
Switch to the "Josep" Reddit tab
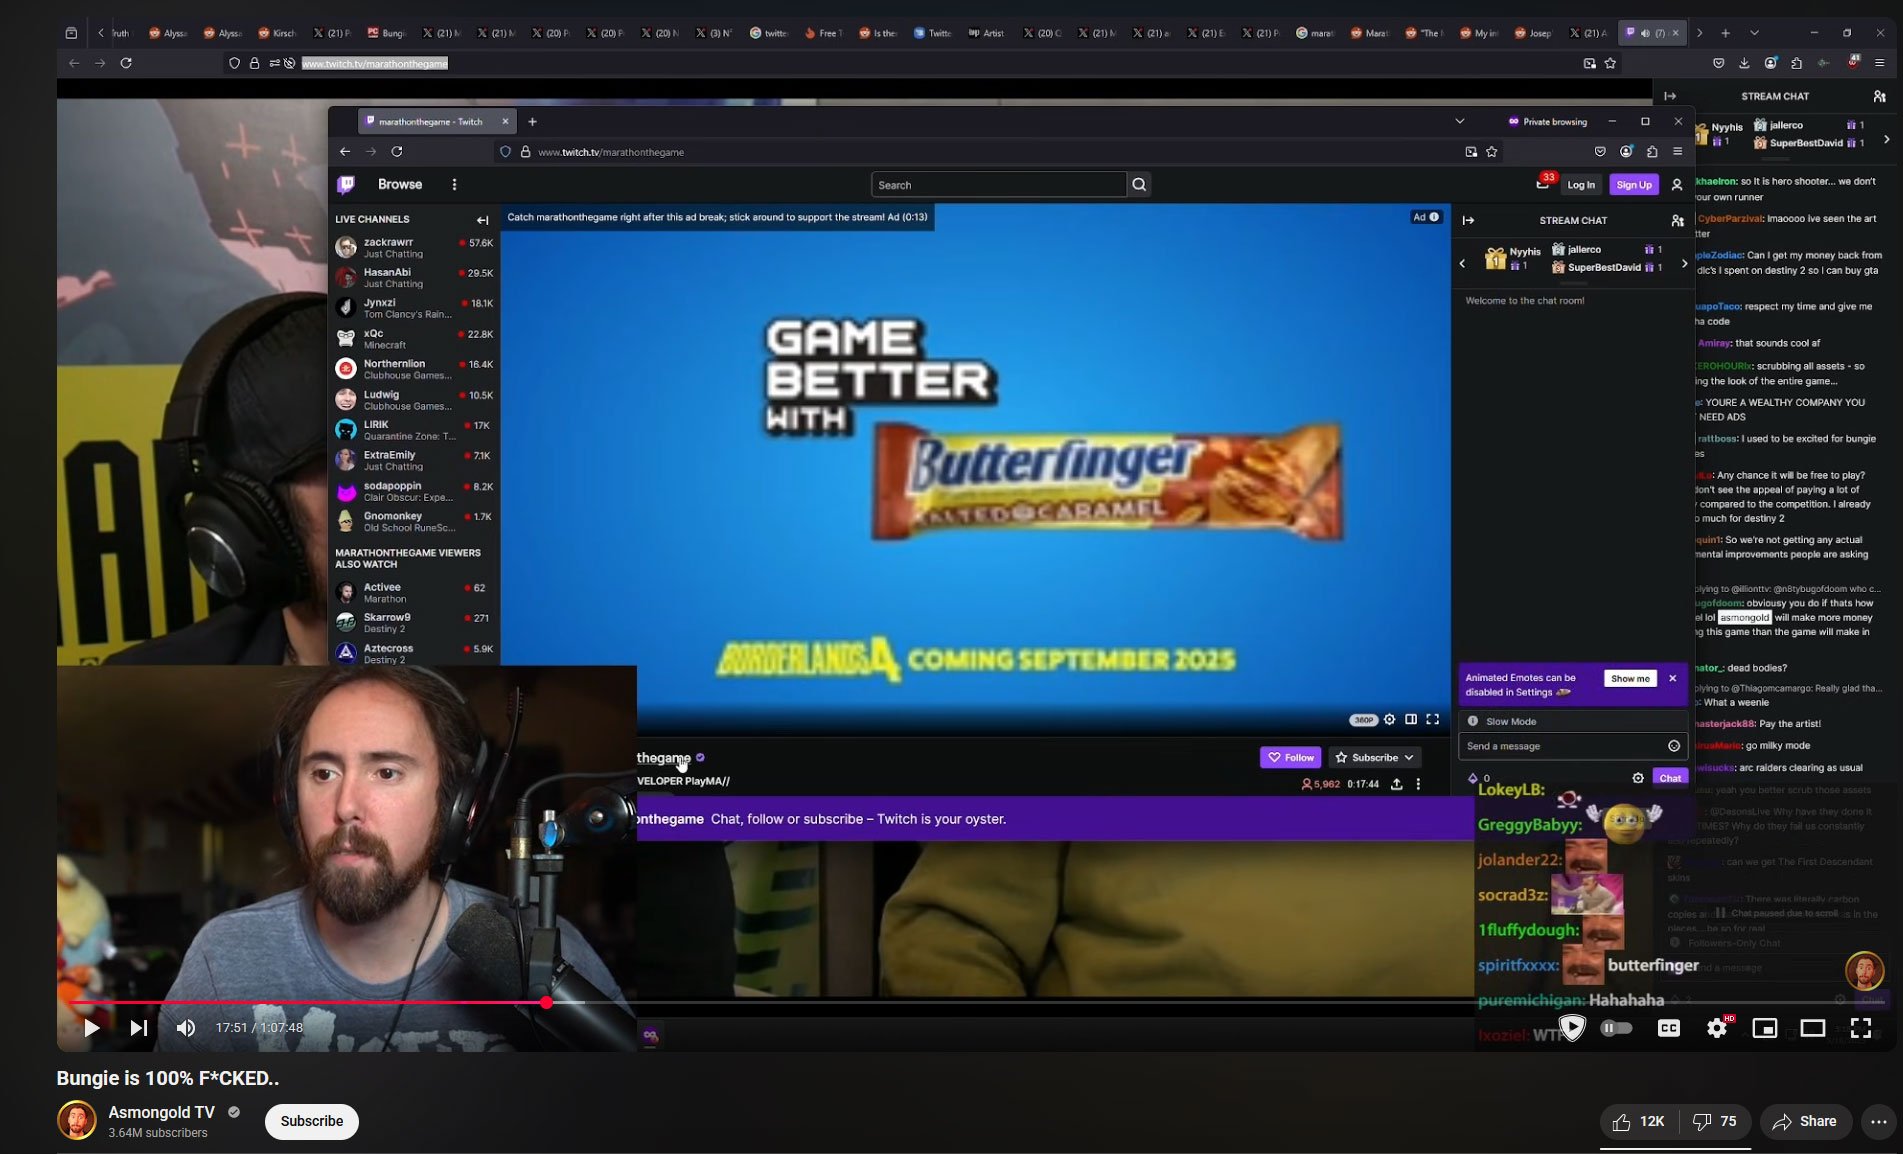[x=1532, y=33]
